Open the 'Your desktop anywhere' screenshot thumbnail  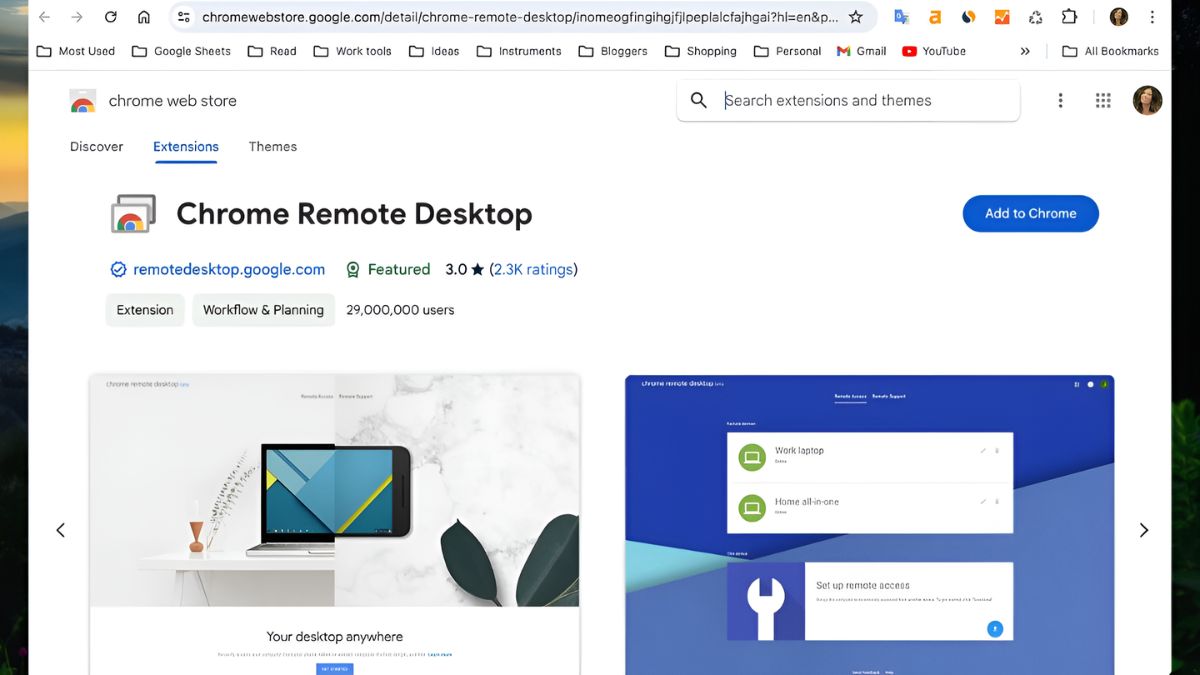click(334, 525)
